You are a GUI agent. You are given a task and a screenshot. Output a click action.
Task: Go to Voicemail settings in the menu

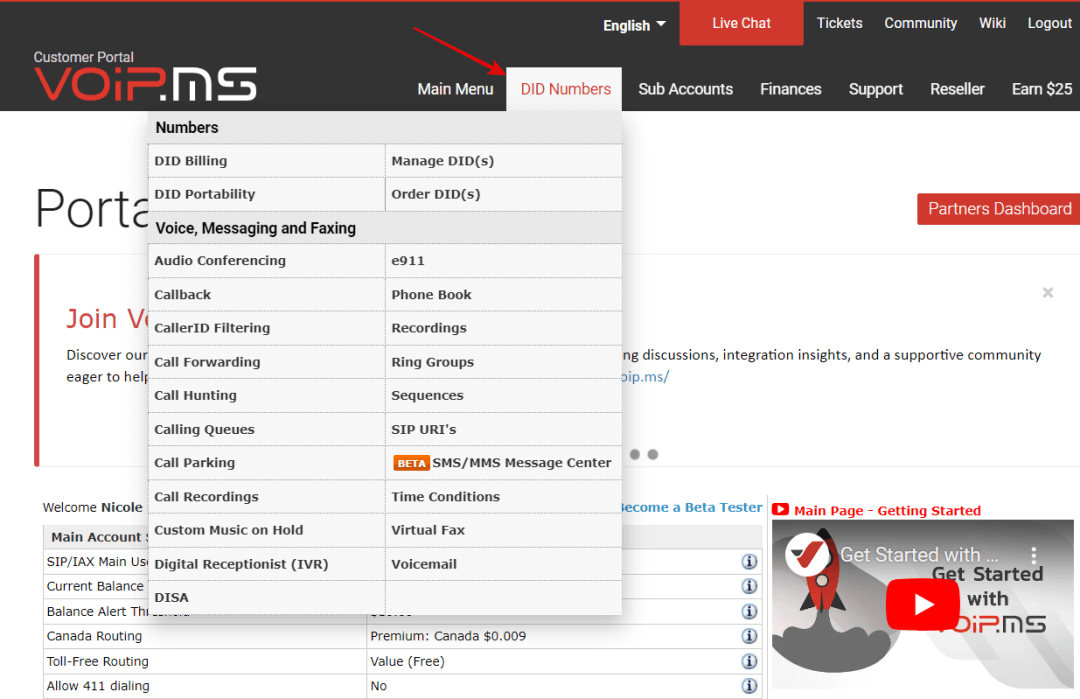pyautogui.click(x=424, y=564)
